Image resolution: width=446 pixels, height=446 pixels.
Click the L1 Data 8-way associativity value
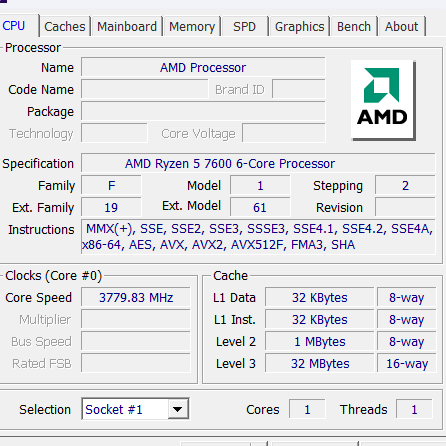407,297
